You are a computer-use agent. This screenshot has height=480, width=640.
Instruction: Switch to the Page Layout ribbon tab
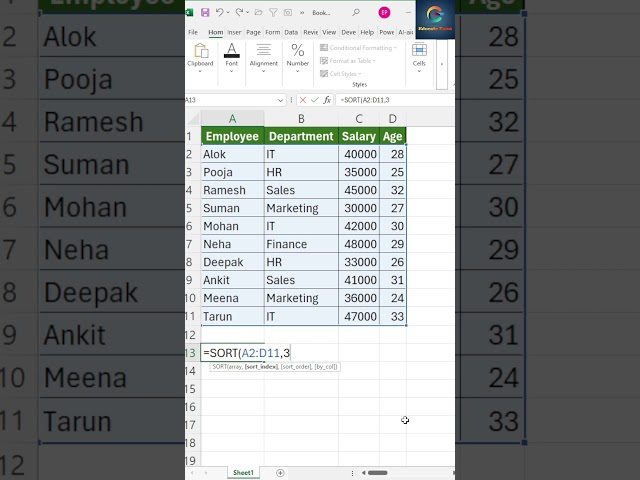tap(253, 32)
